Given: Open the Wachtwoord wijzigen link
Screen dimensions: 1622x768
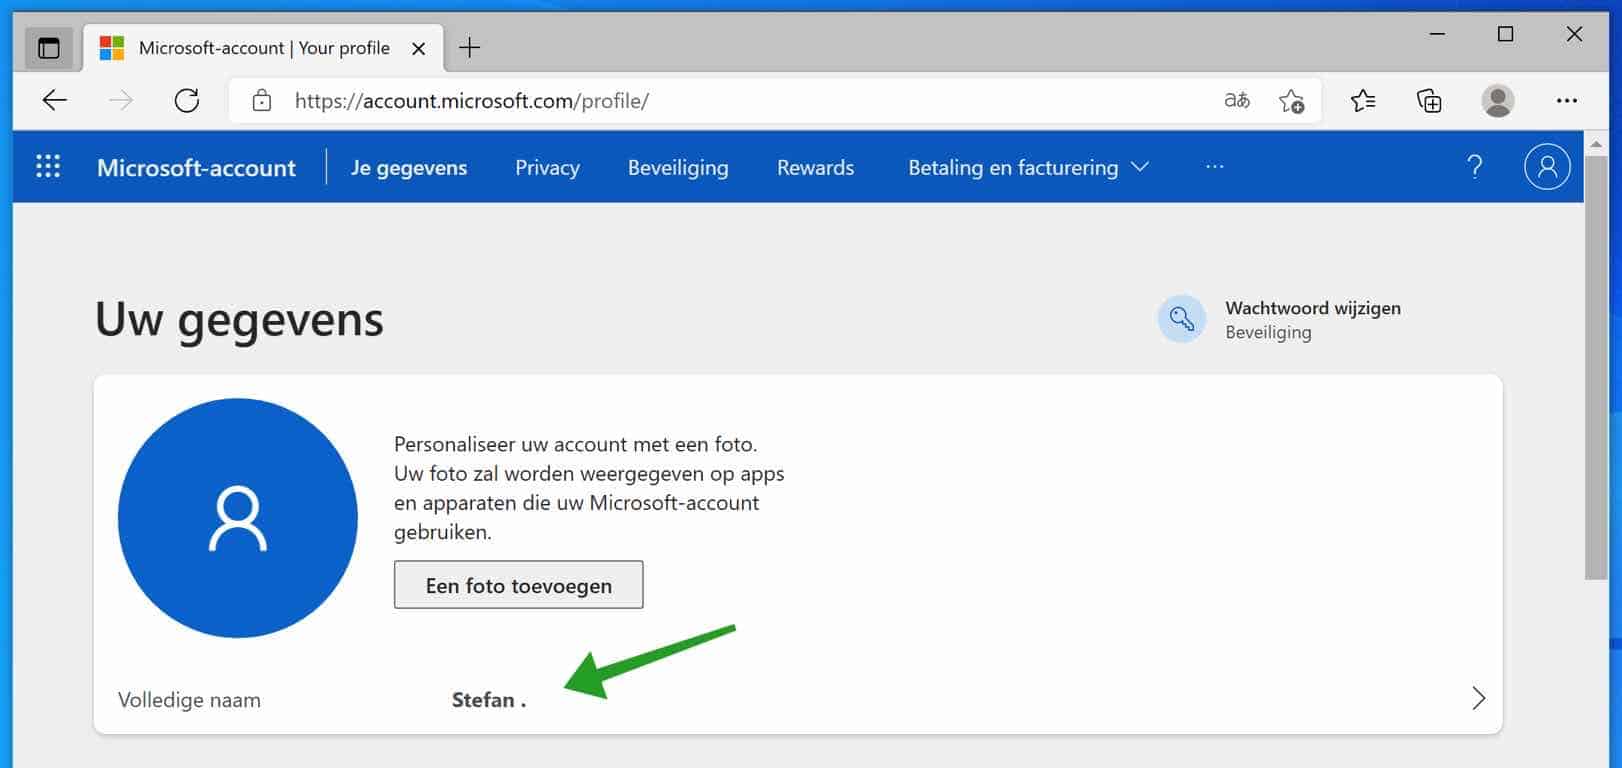Looking at the screenshot, I should point(1312,308).
